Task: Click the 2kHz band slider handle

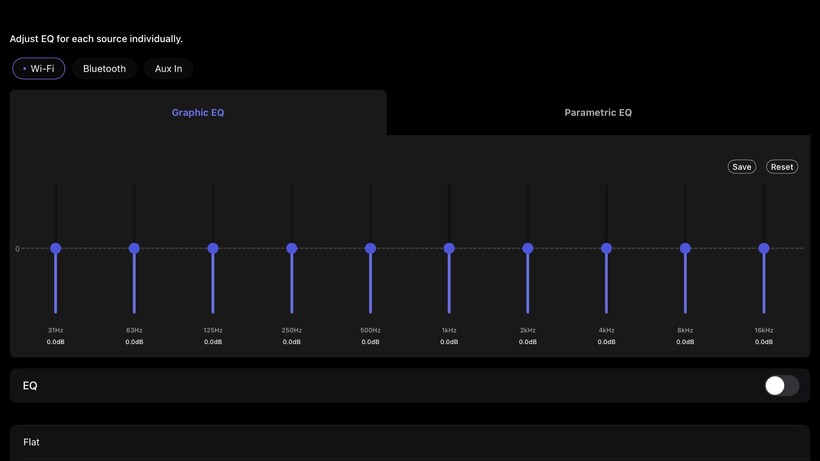Action: pyautogui.click(x=528, y=248)
